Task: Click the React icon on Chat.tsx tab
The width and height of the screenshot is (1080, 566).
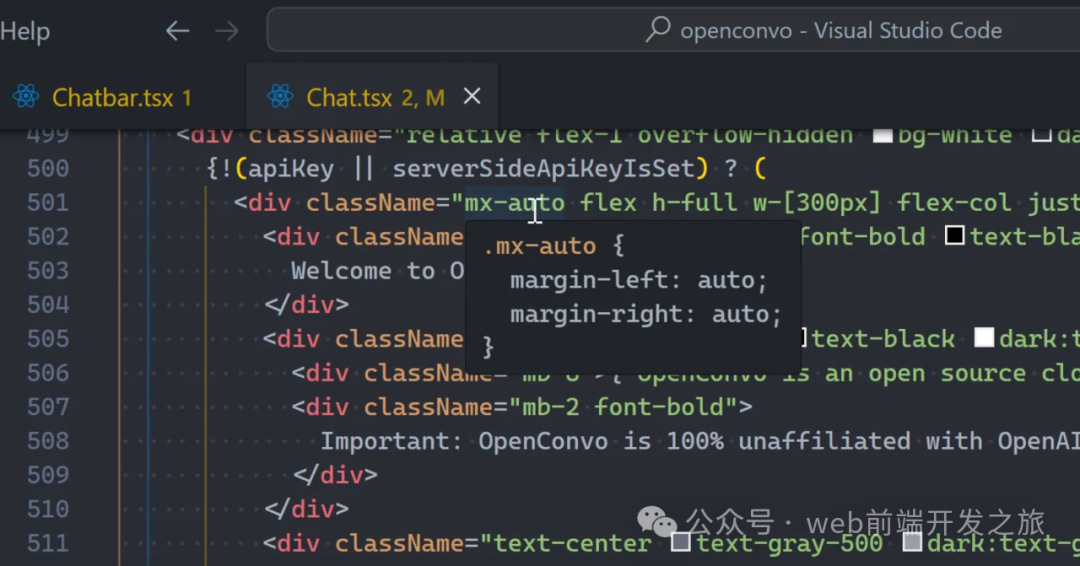Action: click(x=280, y=96)
